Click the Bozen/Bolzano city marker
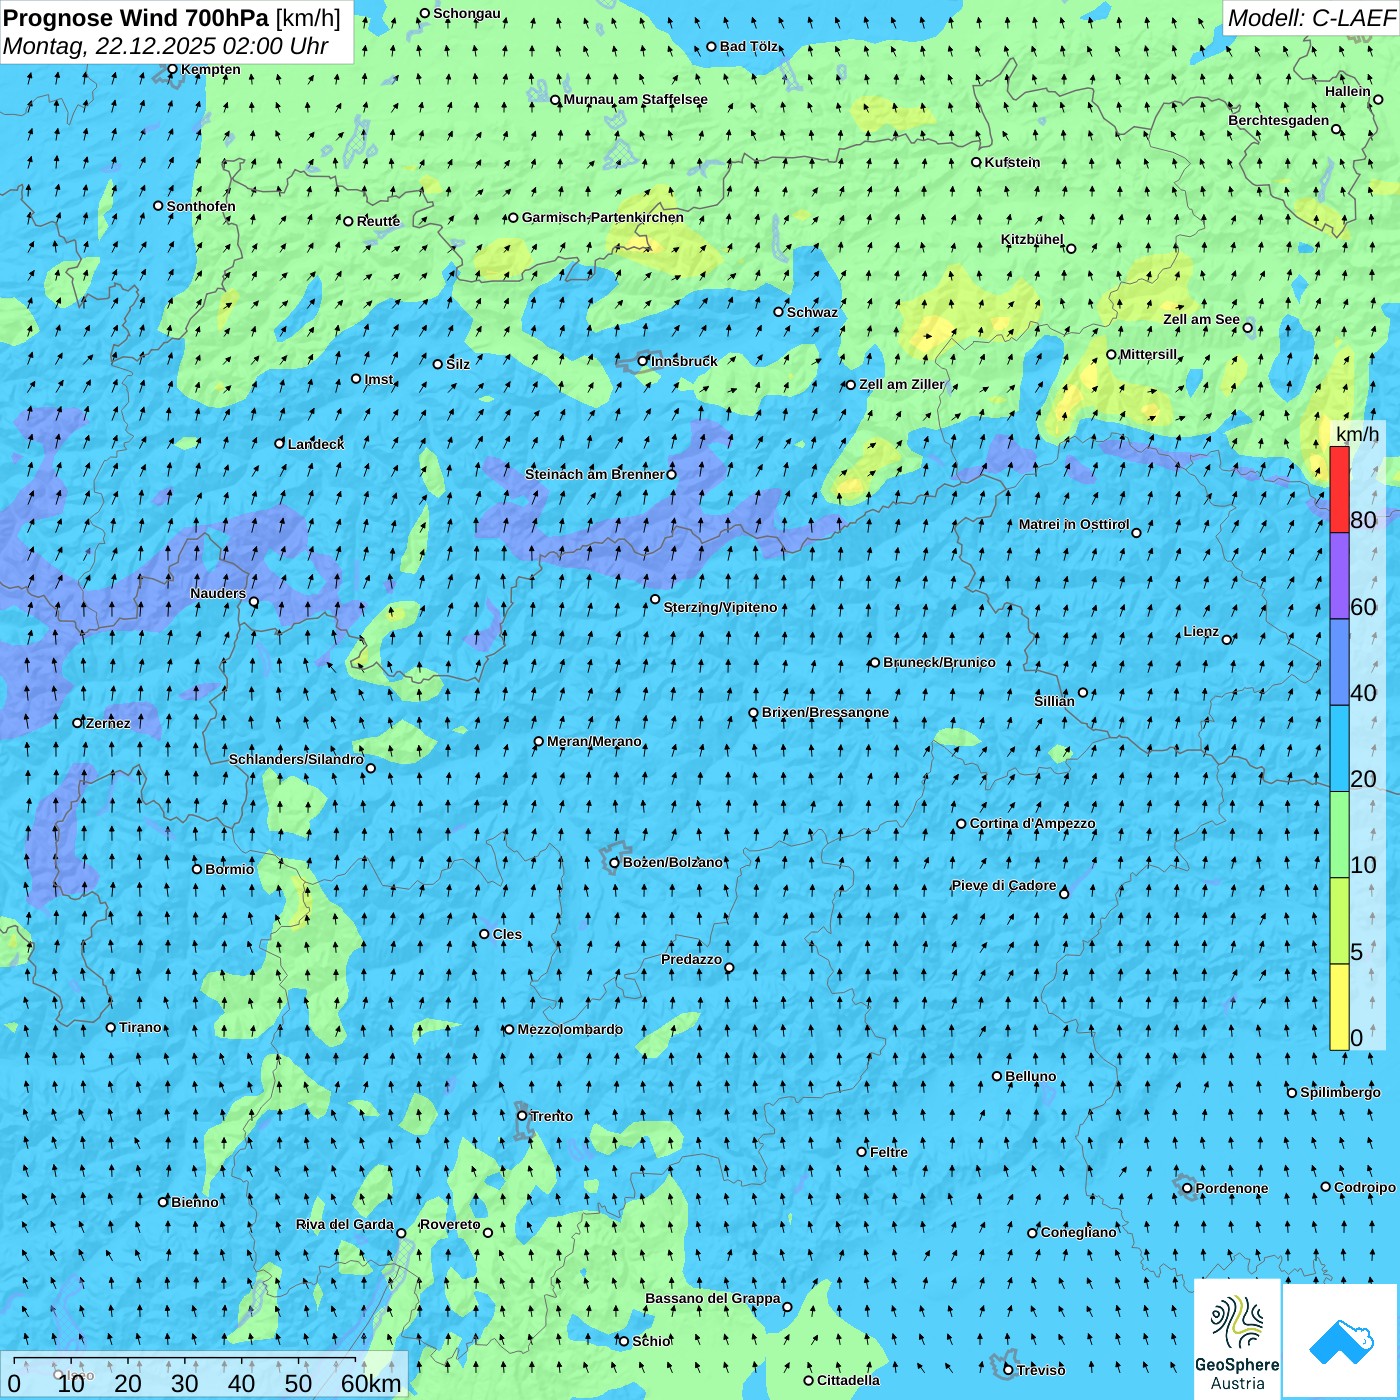Viewport: 1400px width, 1400px height. (x=615, y=863)
